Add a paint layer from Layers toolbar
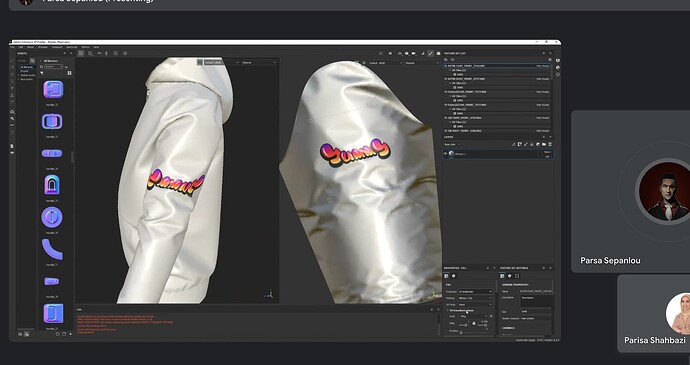The image size is (690, 365). 526,144
